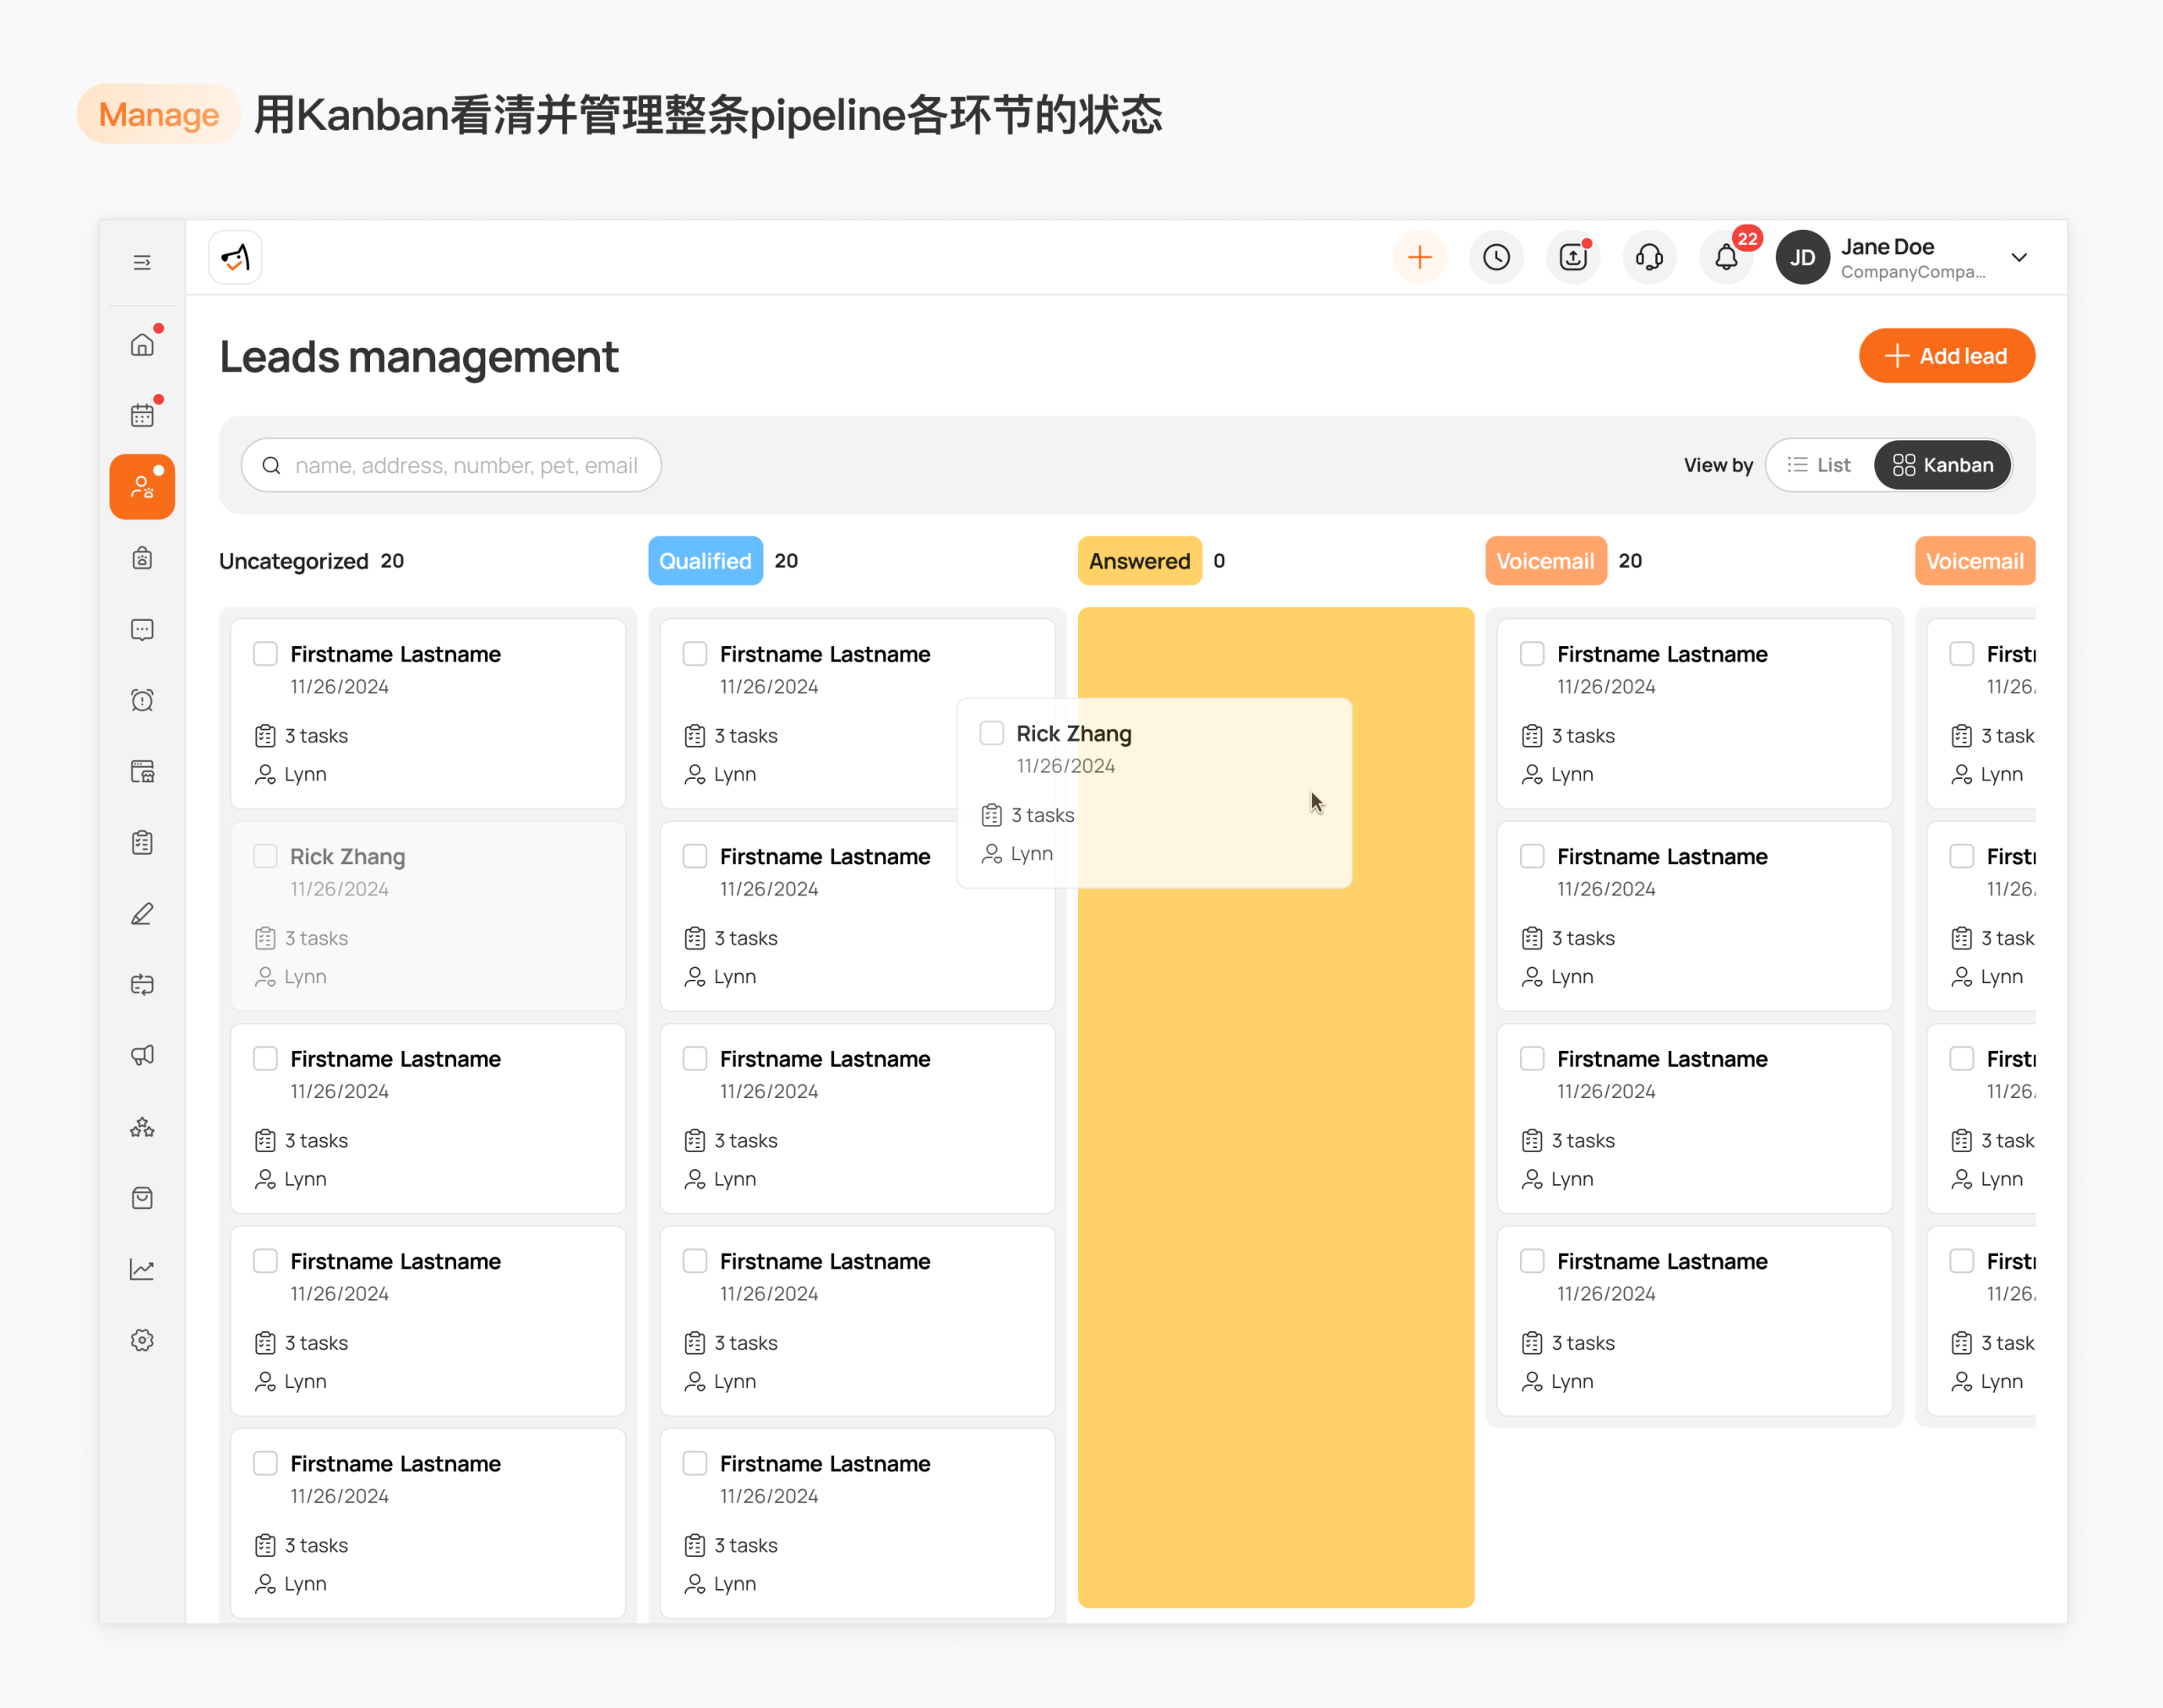Click the orange plus quick-add icon
The image size is (2163, 1708).
click(x=1419, y=257)
